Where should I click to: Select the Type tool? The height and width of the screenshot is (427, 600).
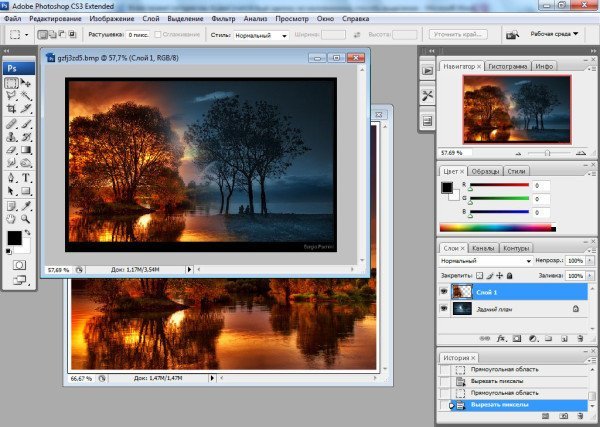point(26,178)
